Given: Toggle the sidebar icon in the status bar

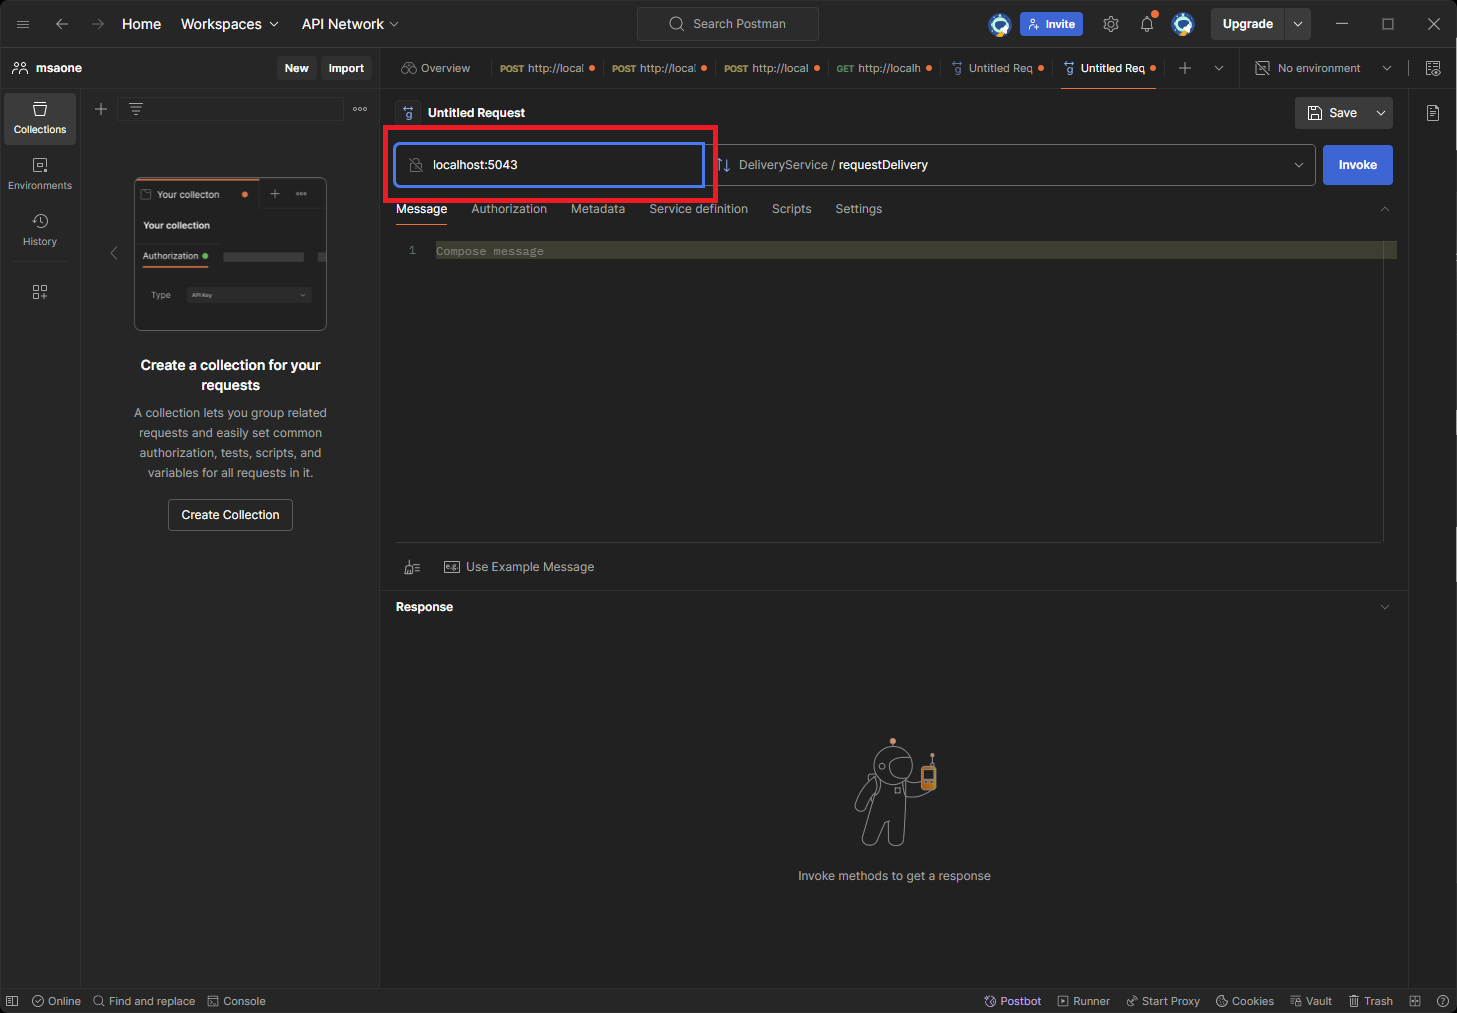Looking at the screenshot, I should (12, 1001).
